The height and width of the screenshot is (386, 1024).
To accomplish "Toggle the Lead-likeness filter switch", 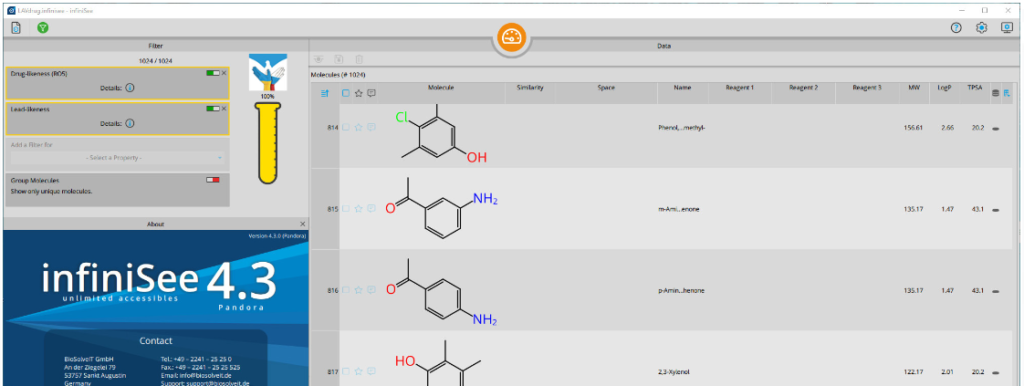I will click(x=212, y=108).
